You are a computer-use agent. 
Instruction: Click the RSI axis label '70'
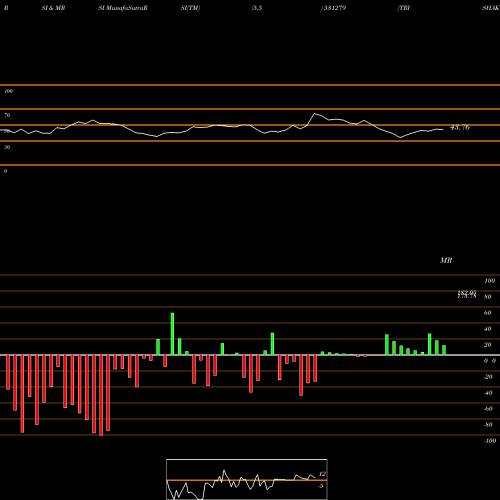tap(7, 115)
